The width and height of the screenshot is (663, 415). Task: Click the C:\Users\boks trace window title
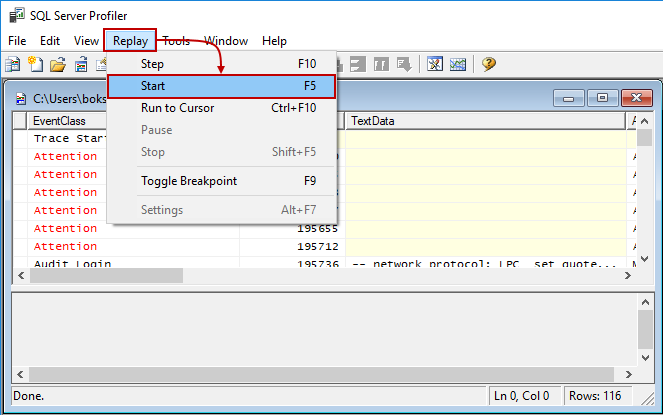tap(70, 99)
